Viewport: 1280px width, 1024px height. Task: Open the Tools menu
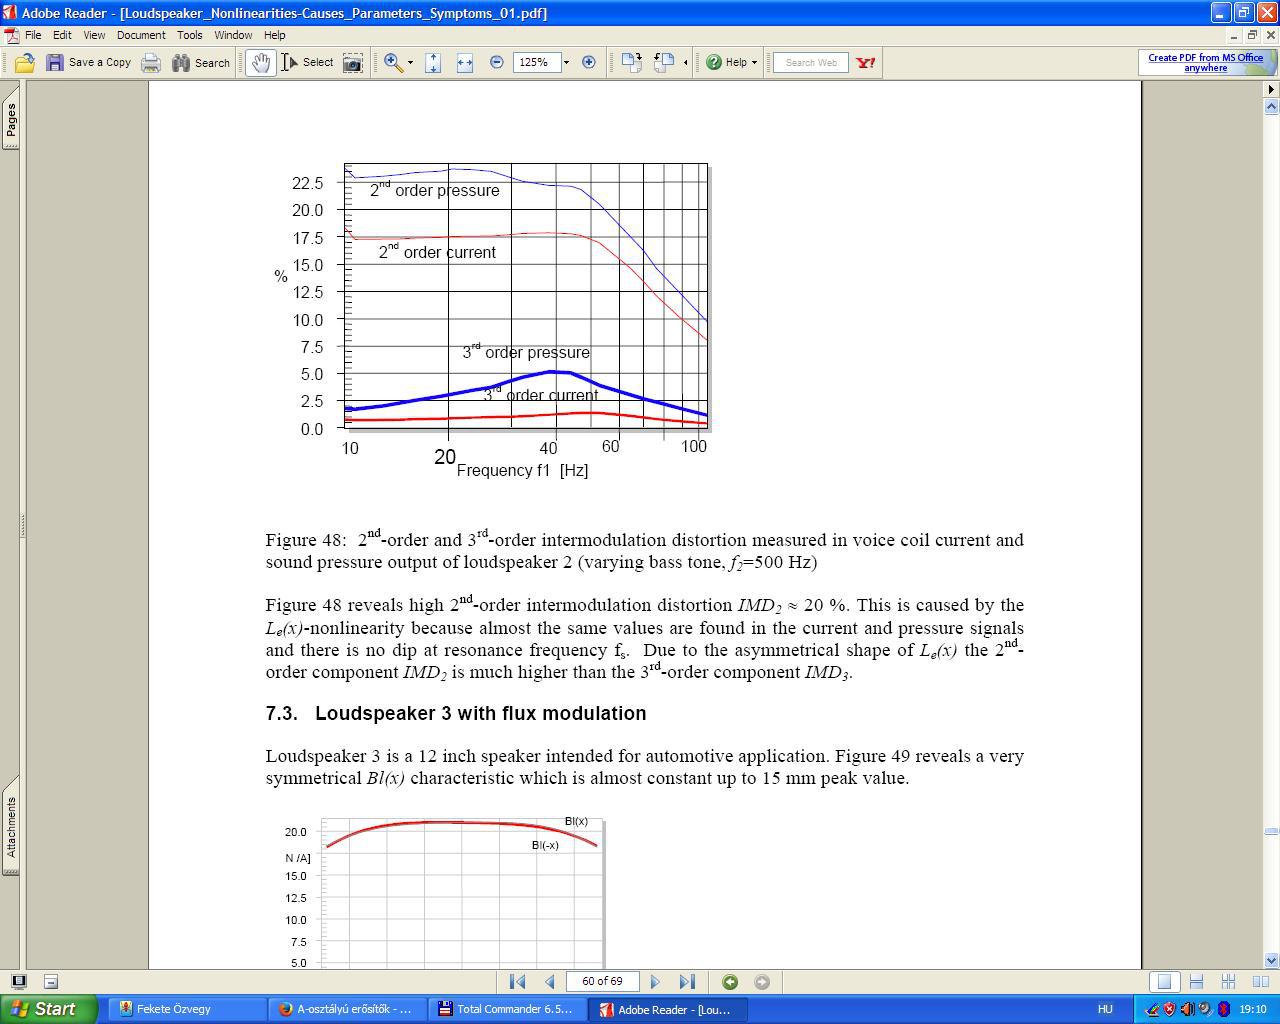[x=190, y=35]
